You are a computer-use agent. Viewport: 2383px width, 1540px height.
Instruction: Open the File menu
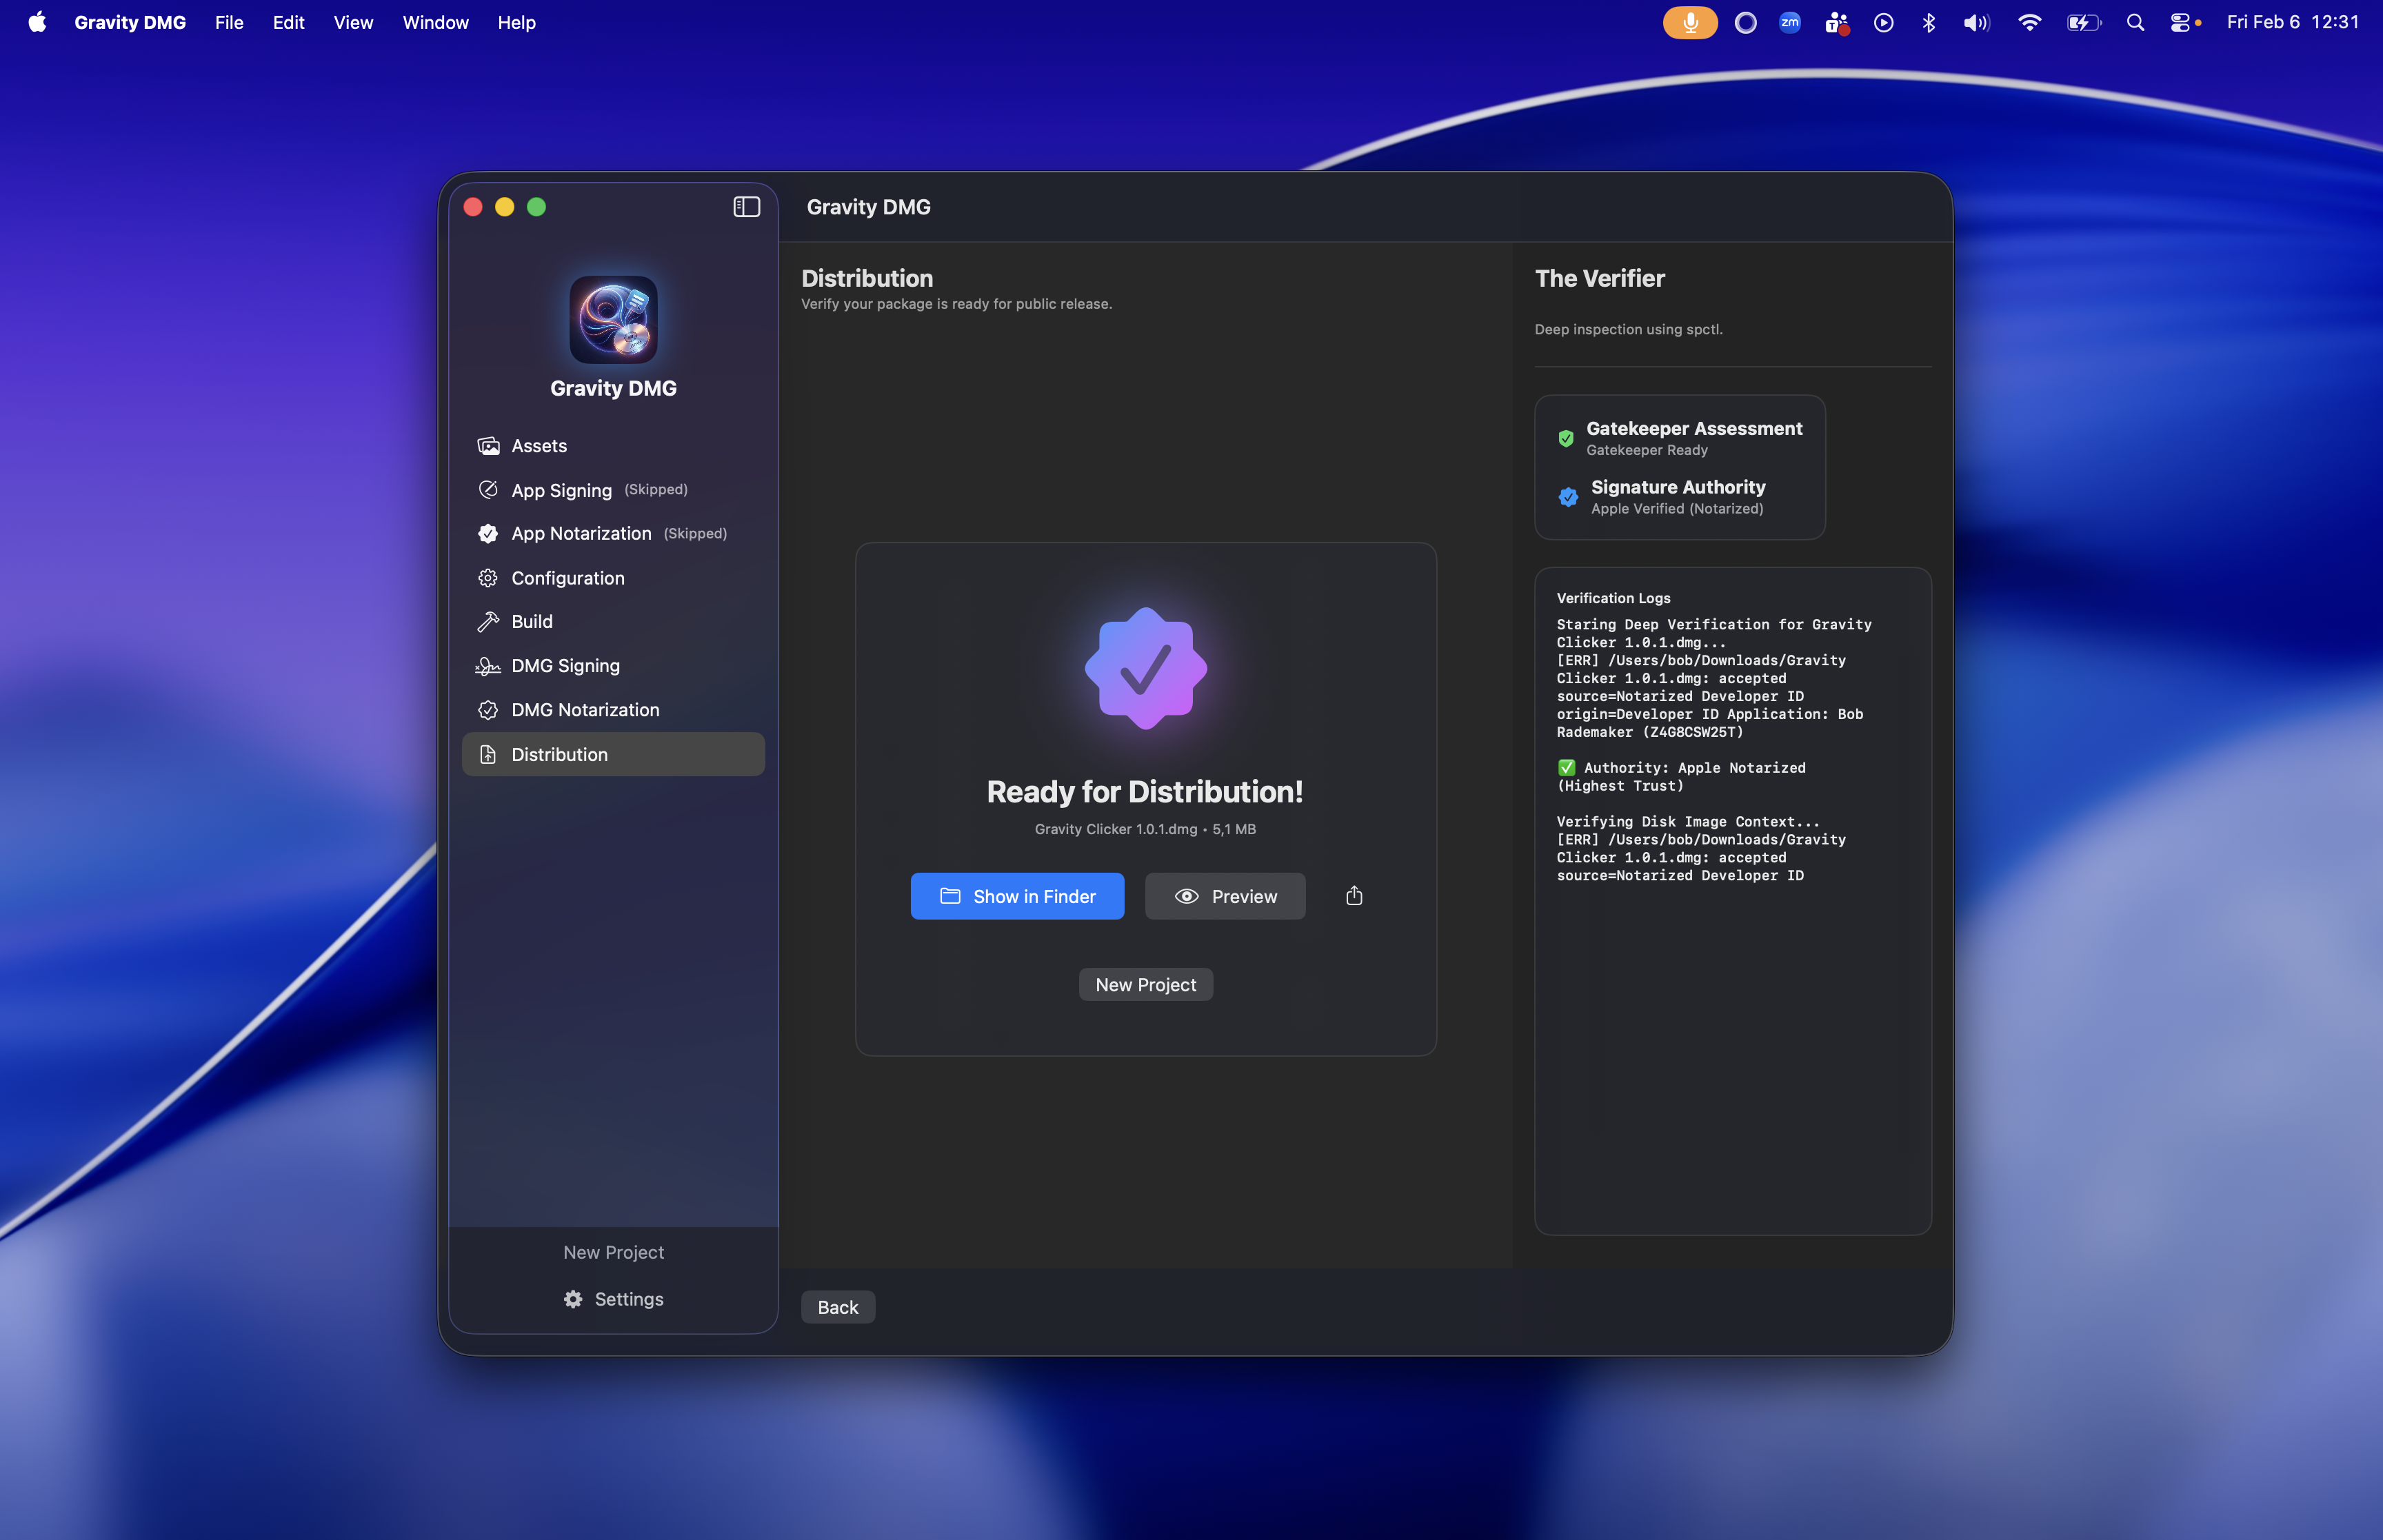click(x=229, y=22)
